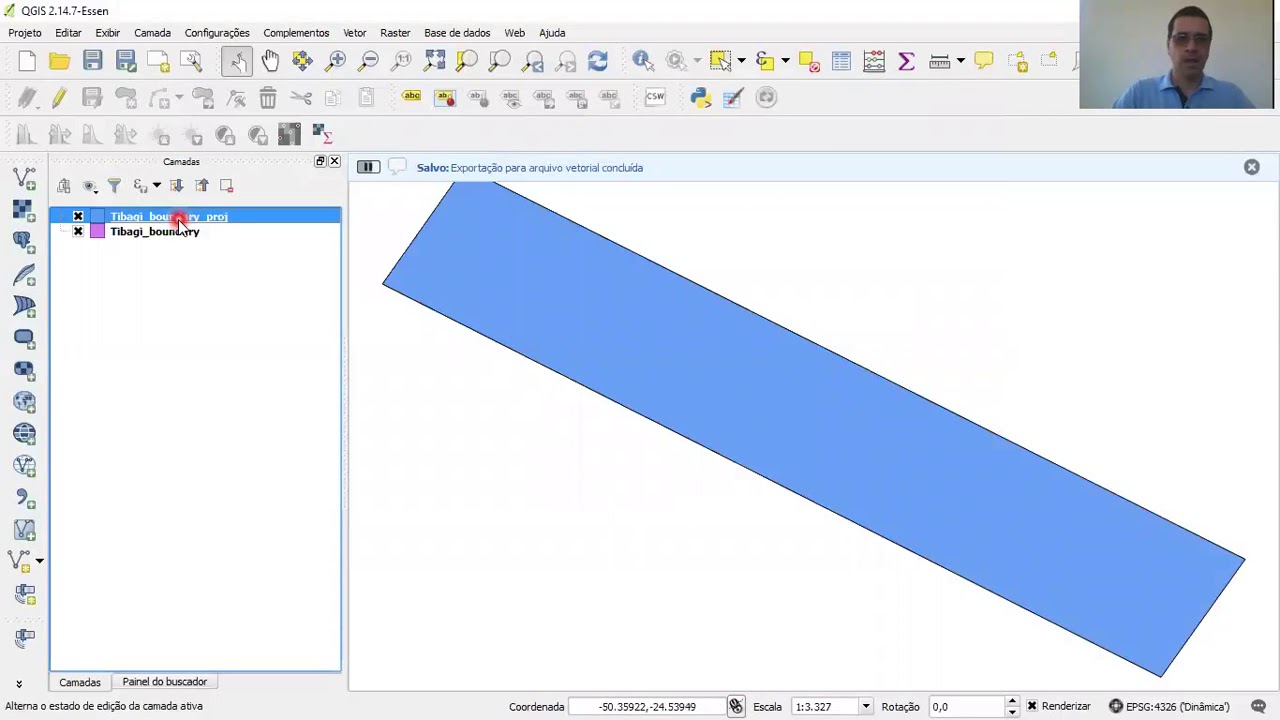Open the Raster menu

tap(395, 33)
